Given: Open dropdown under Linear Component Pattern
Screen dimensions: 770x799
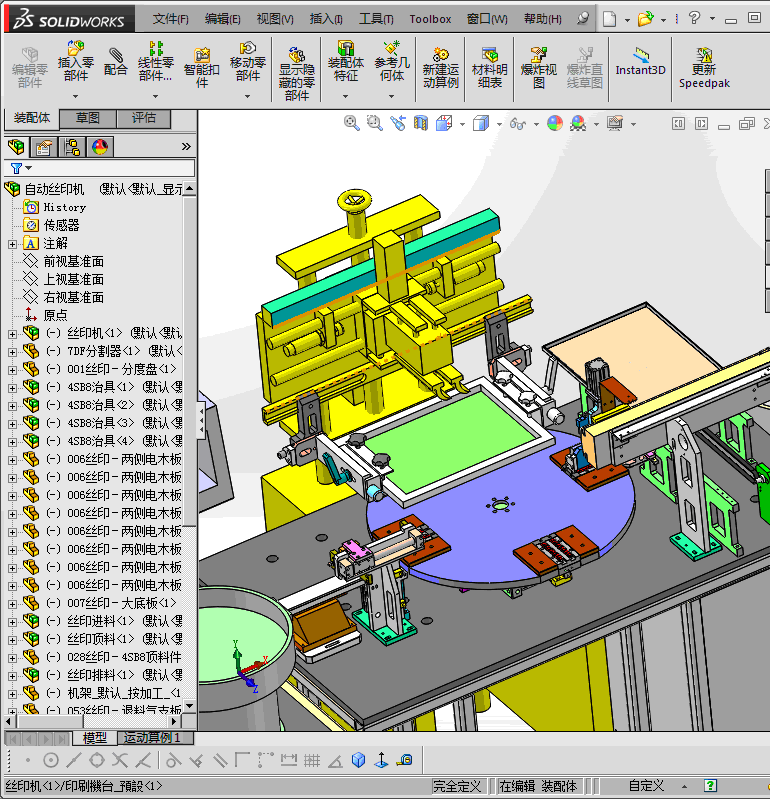Looking at the screenshot, I should pyautogui.click(x=155, y=96).
